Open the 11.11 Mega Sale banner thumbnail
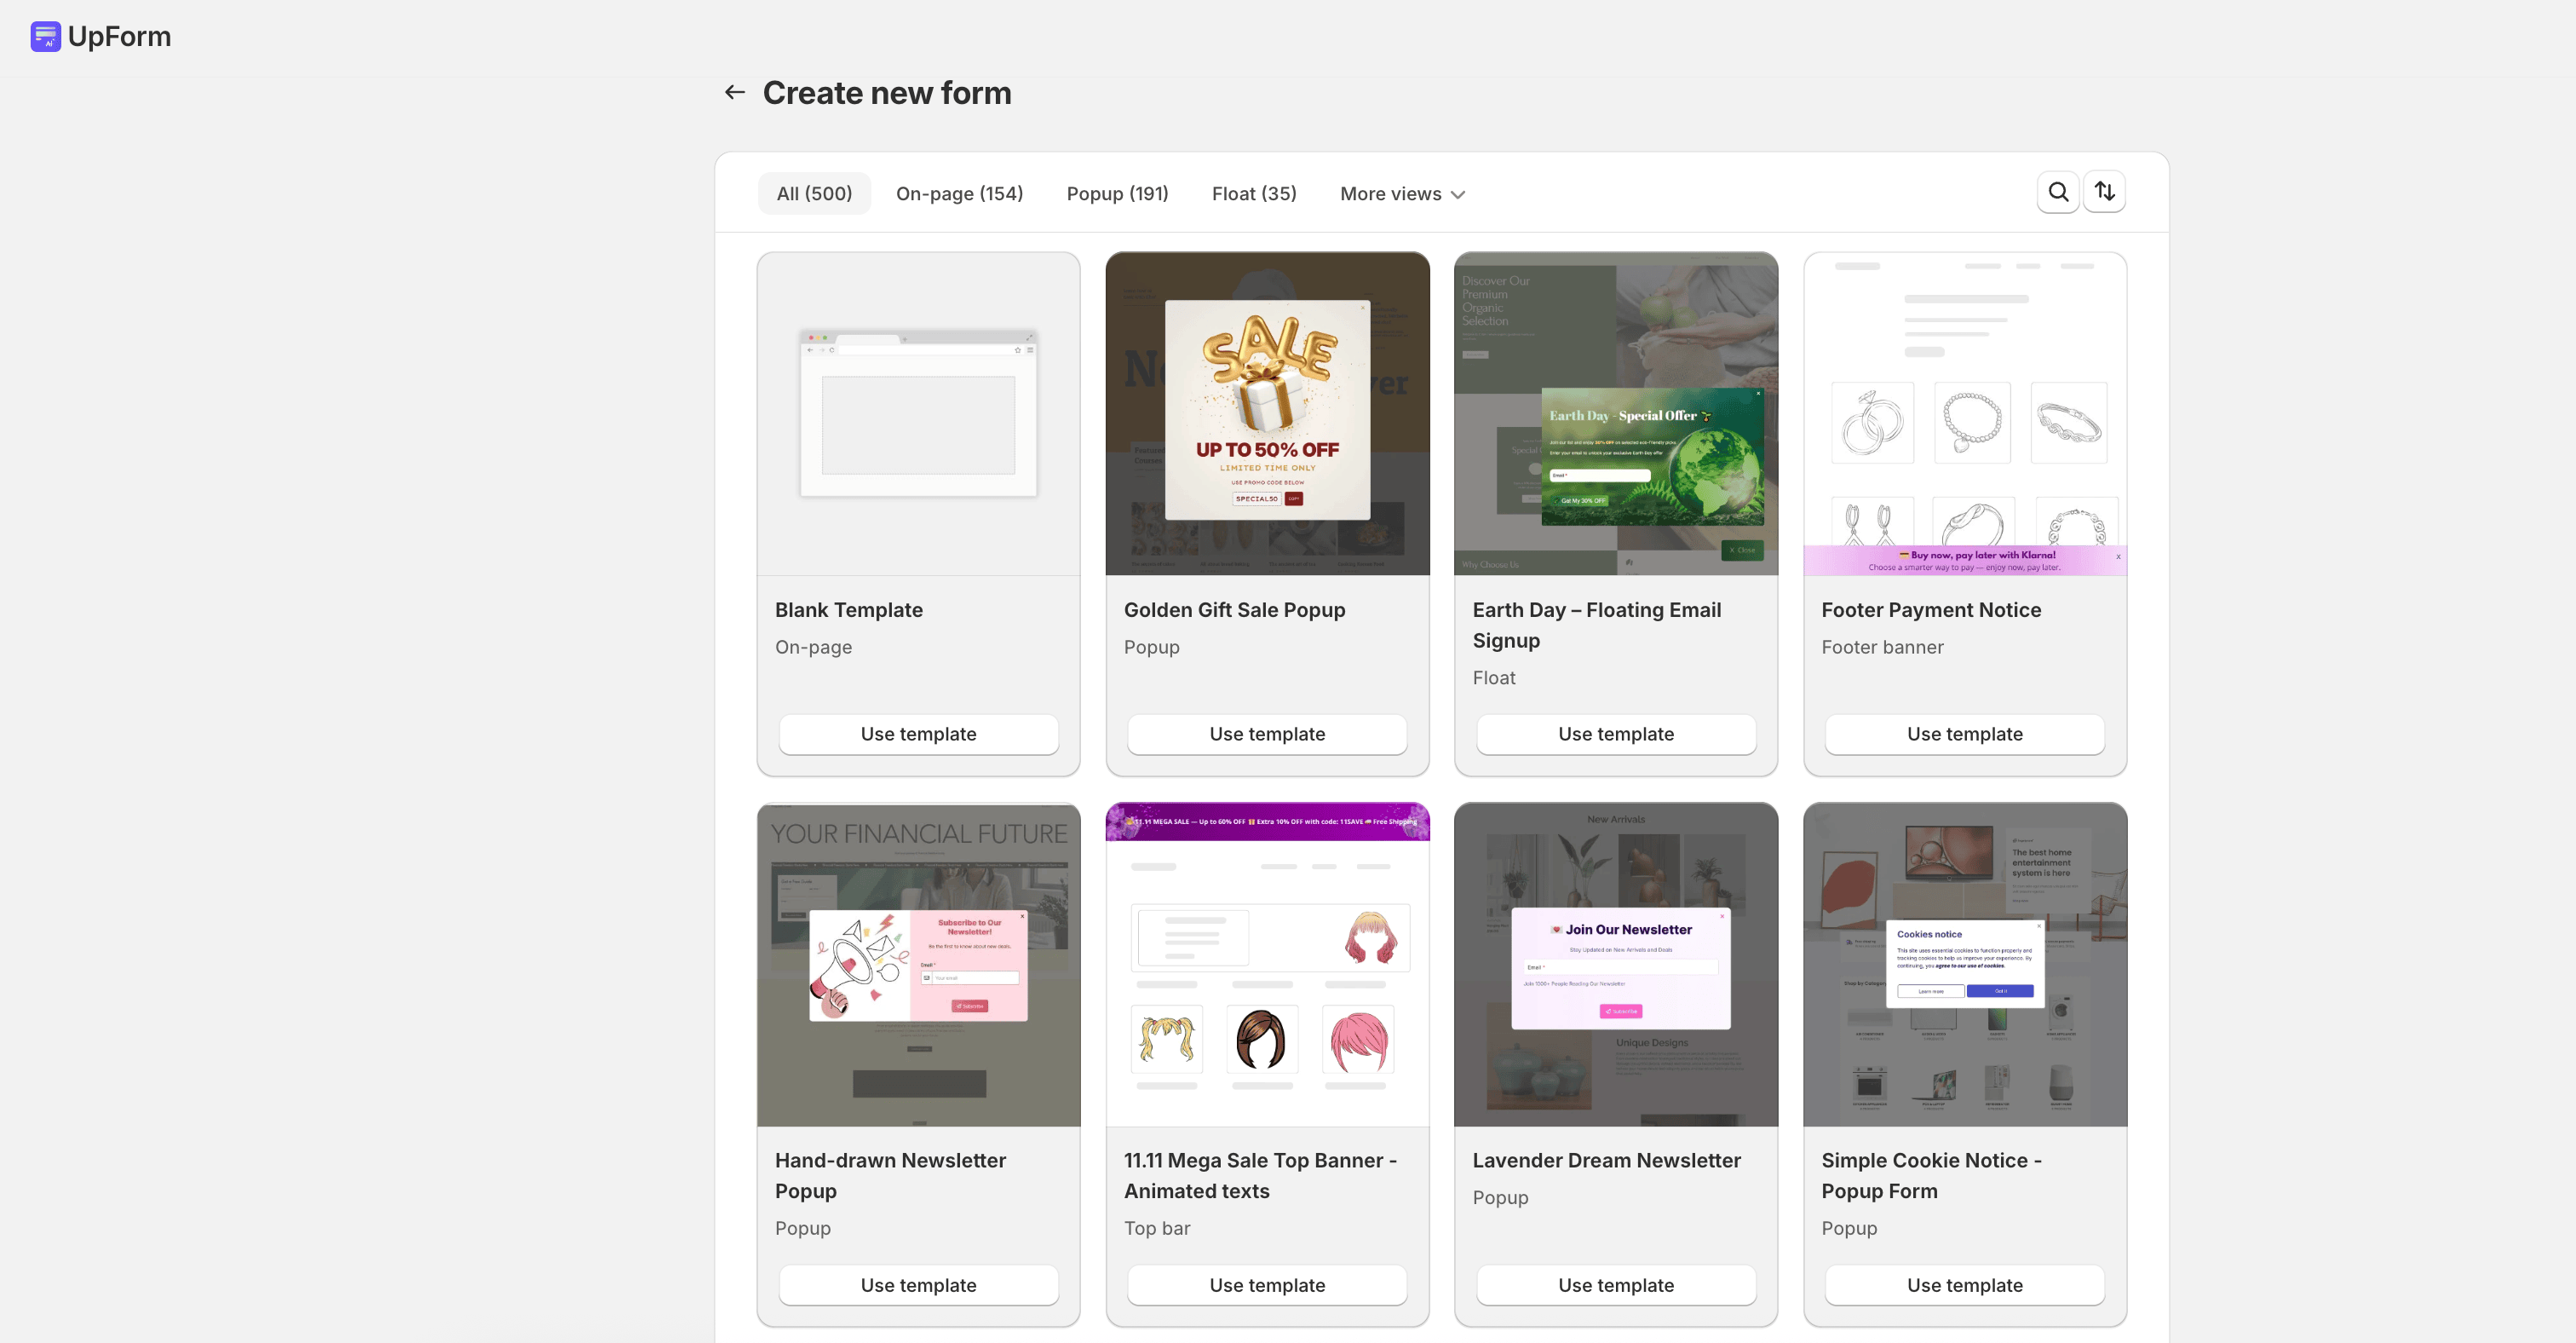The width and height of the screenshot is (2576, 1343). pos(1267,965)
